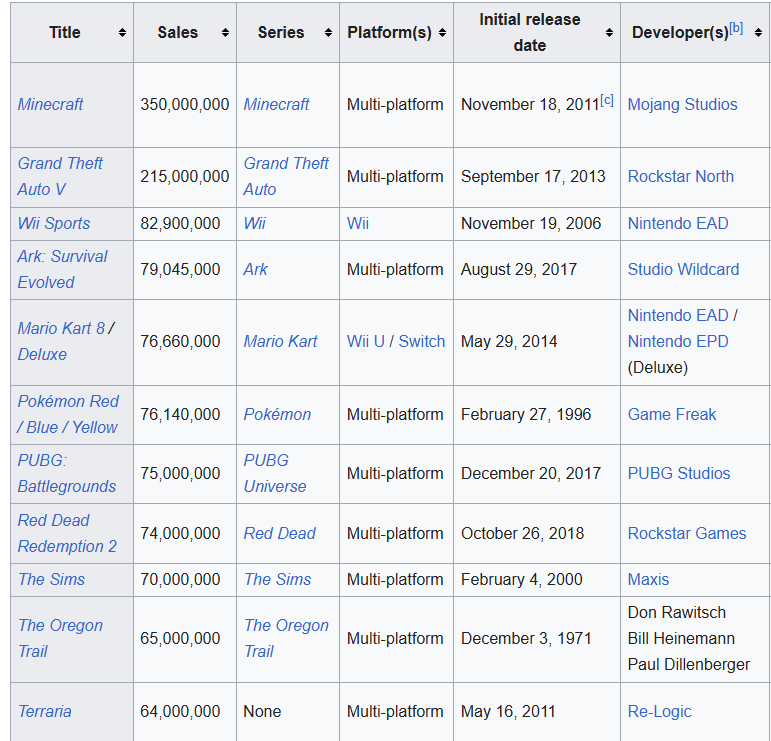Open The Sims title link
This screenshot has width=771, height=741.
click(52, 580)
